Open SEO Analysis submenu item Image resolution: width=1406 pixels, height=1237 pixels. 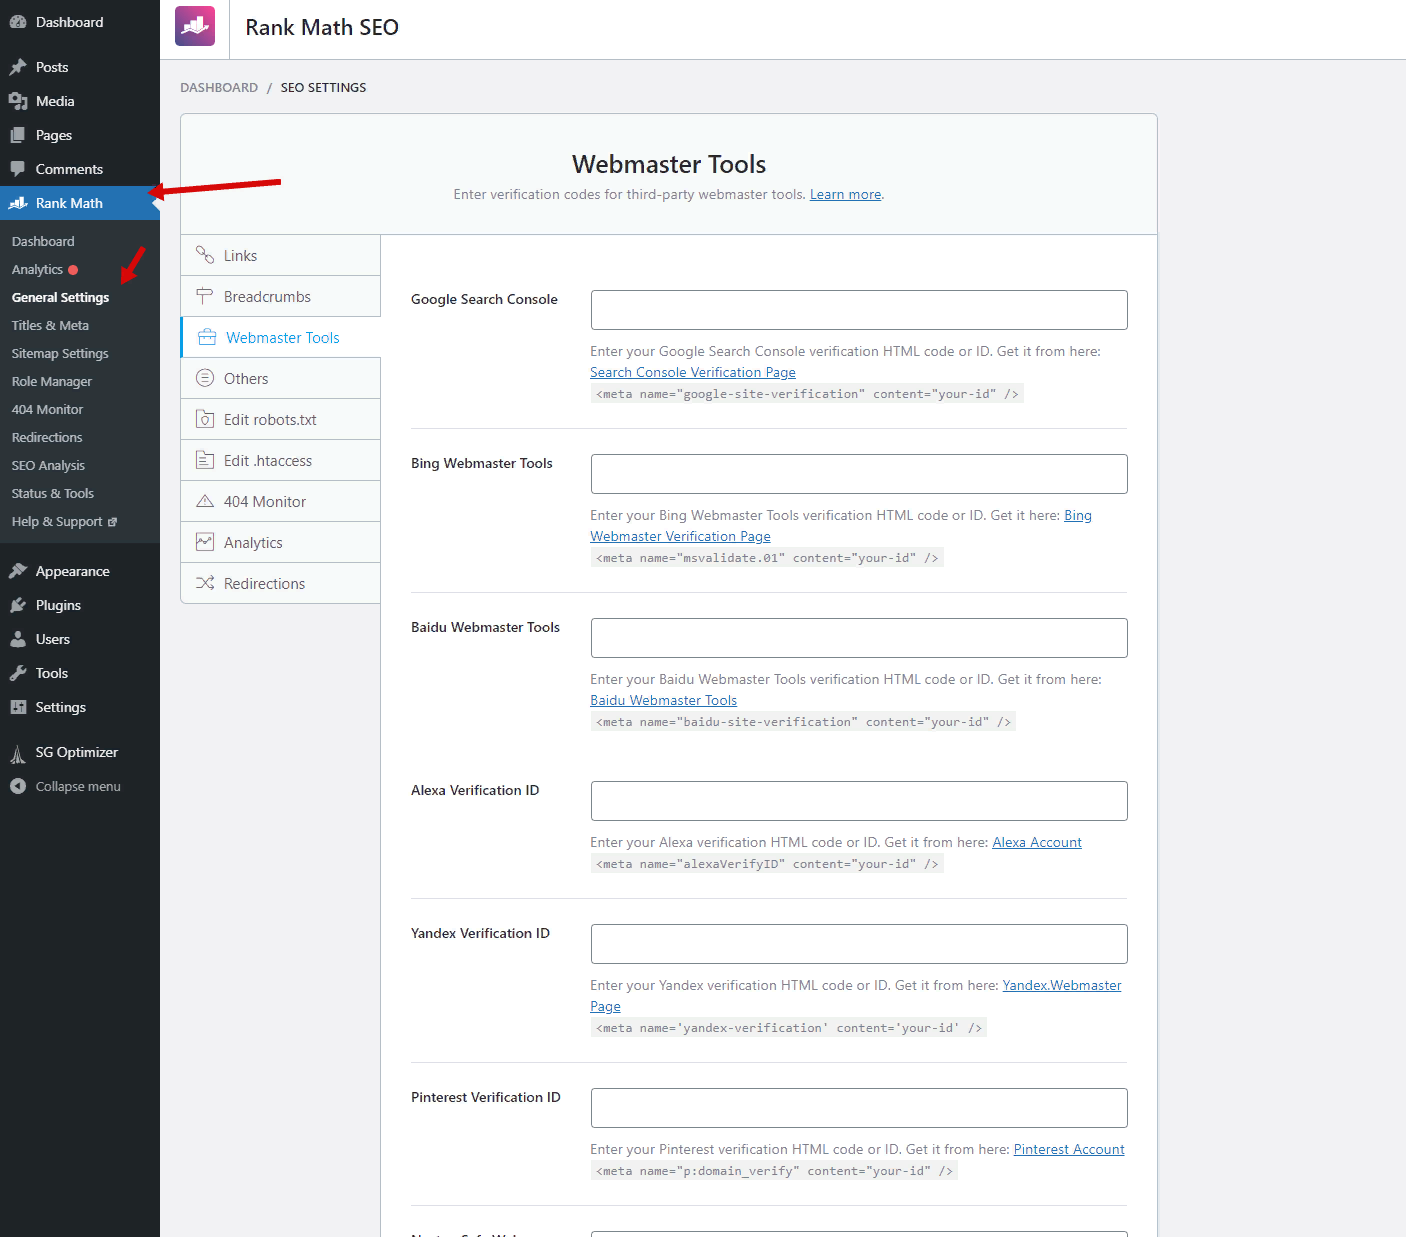48,465
